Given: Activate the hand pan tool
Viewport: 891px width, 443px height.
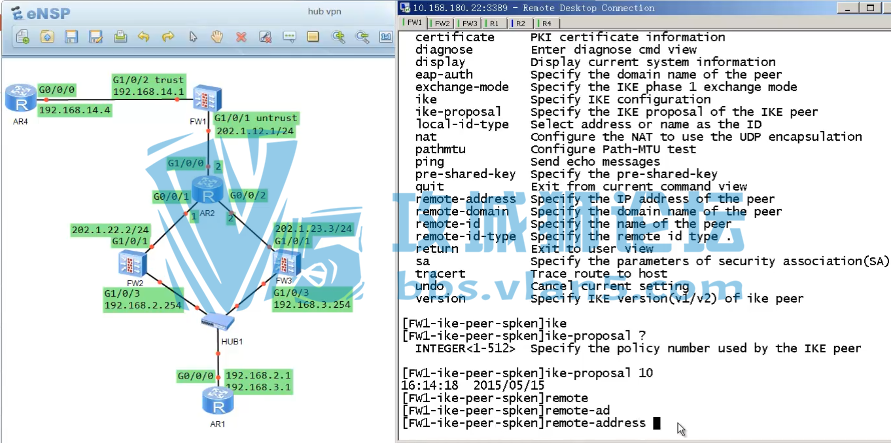Looking at the screenshot, I should tap(216, 37).
